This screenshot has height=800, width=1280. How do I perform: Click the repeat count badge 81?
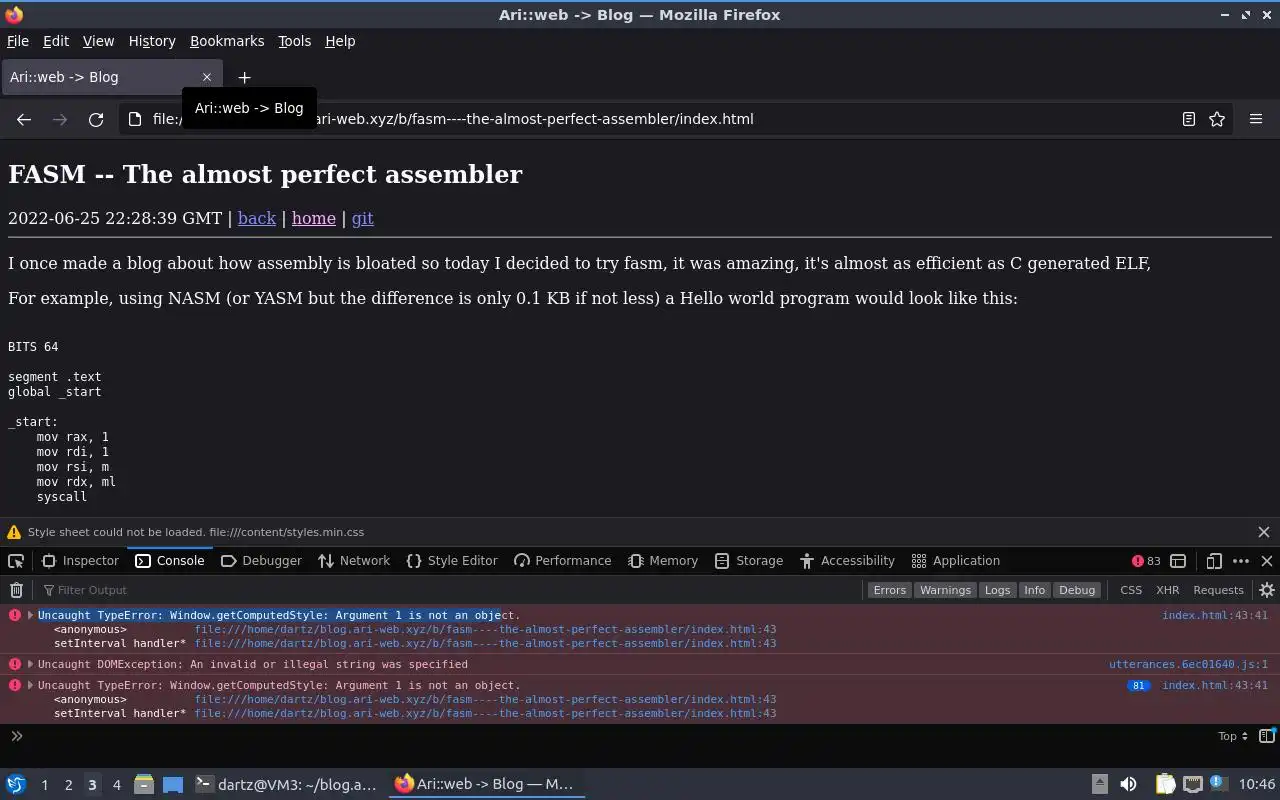[x=1138, y=686]
